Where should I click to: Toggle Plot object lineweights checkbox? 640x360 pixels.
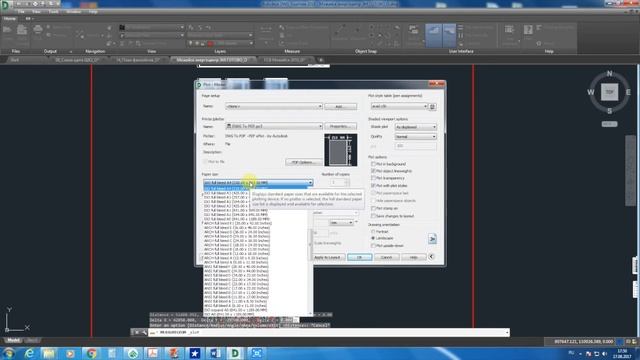tap(373, 171)
